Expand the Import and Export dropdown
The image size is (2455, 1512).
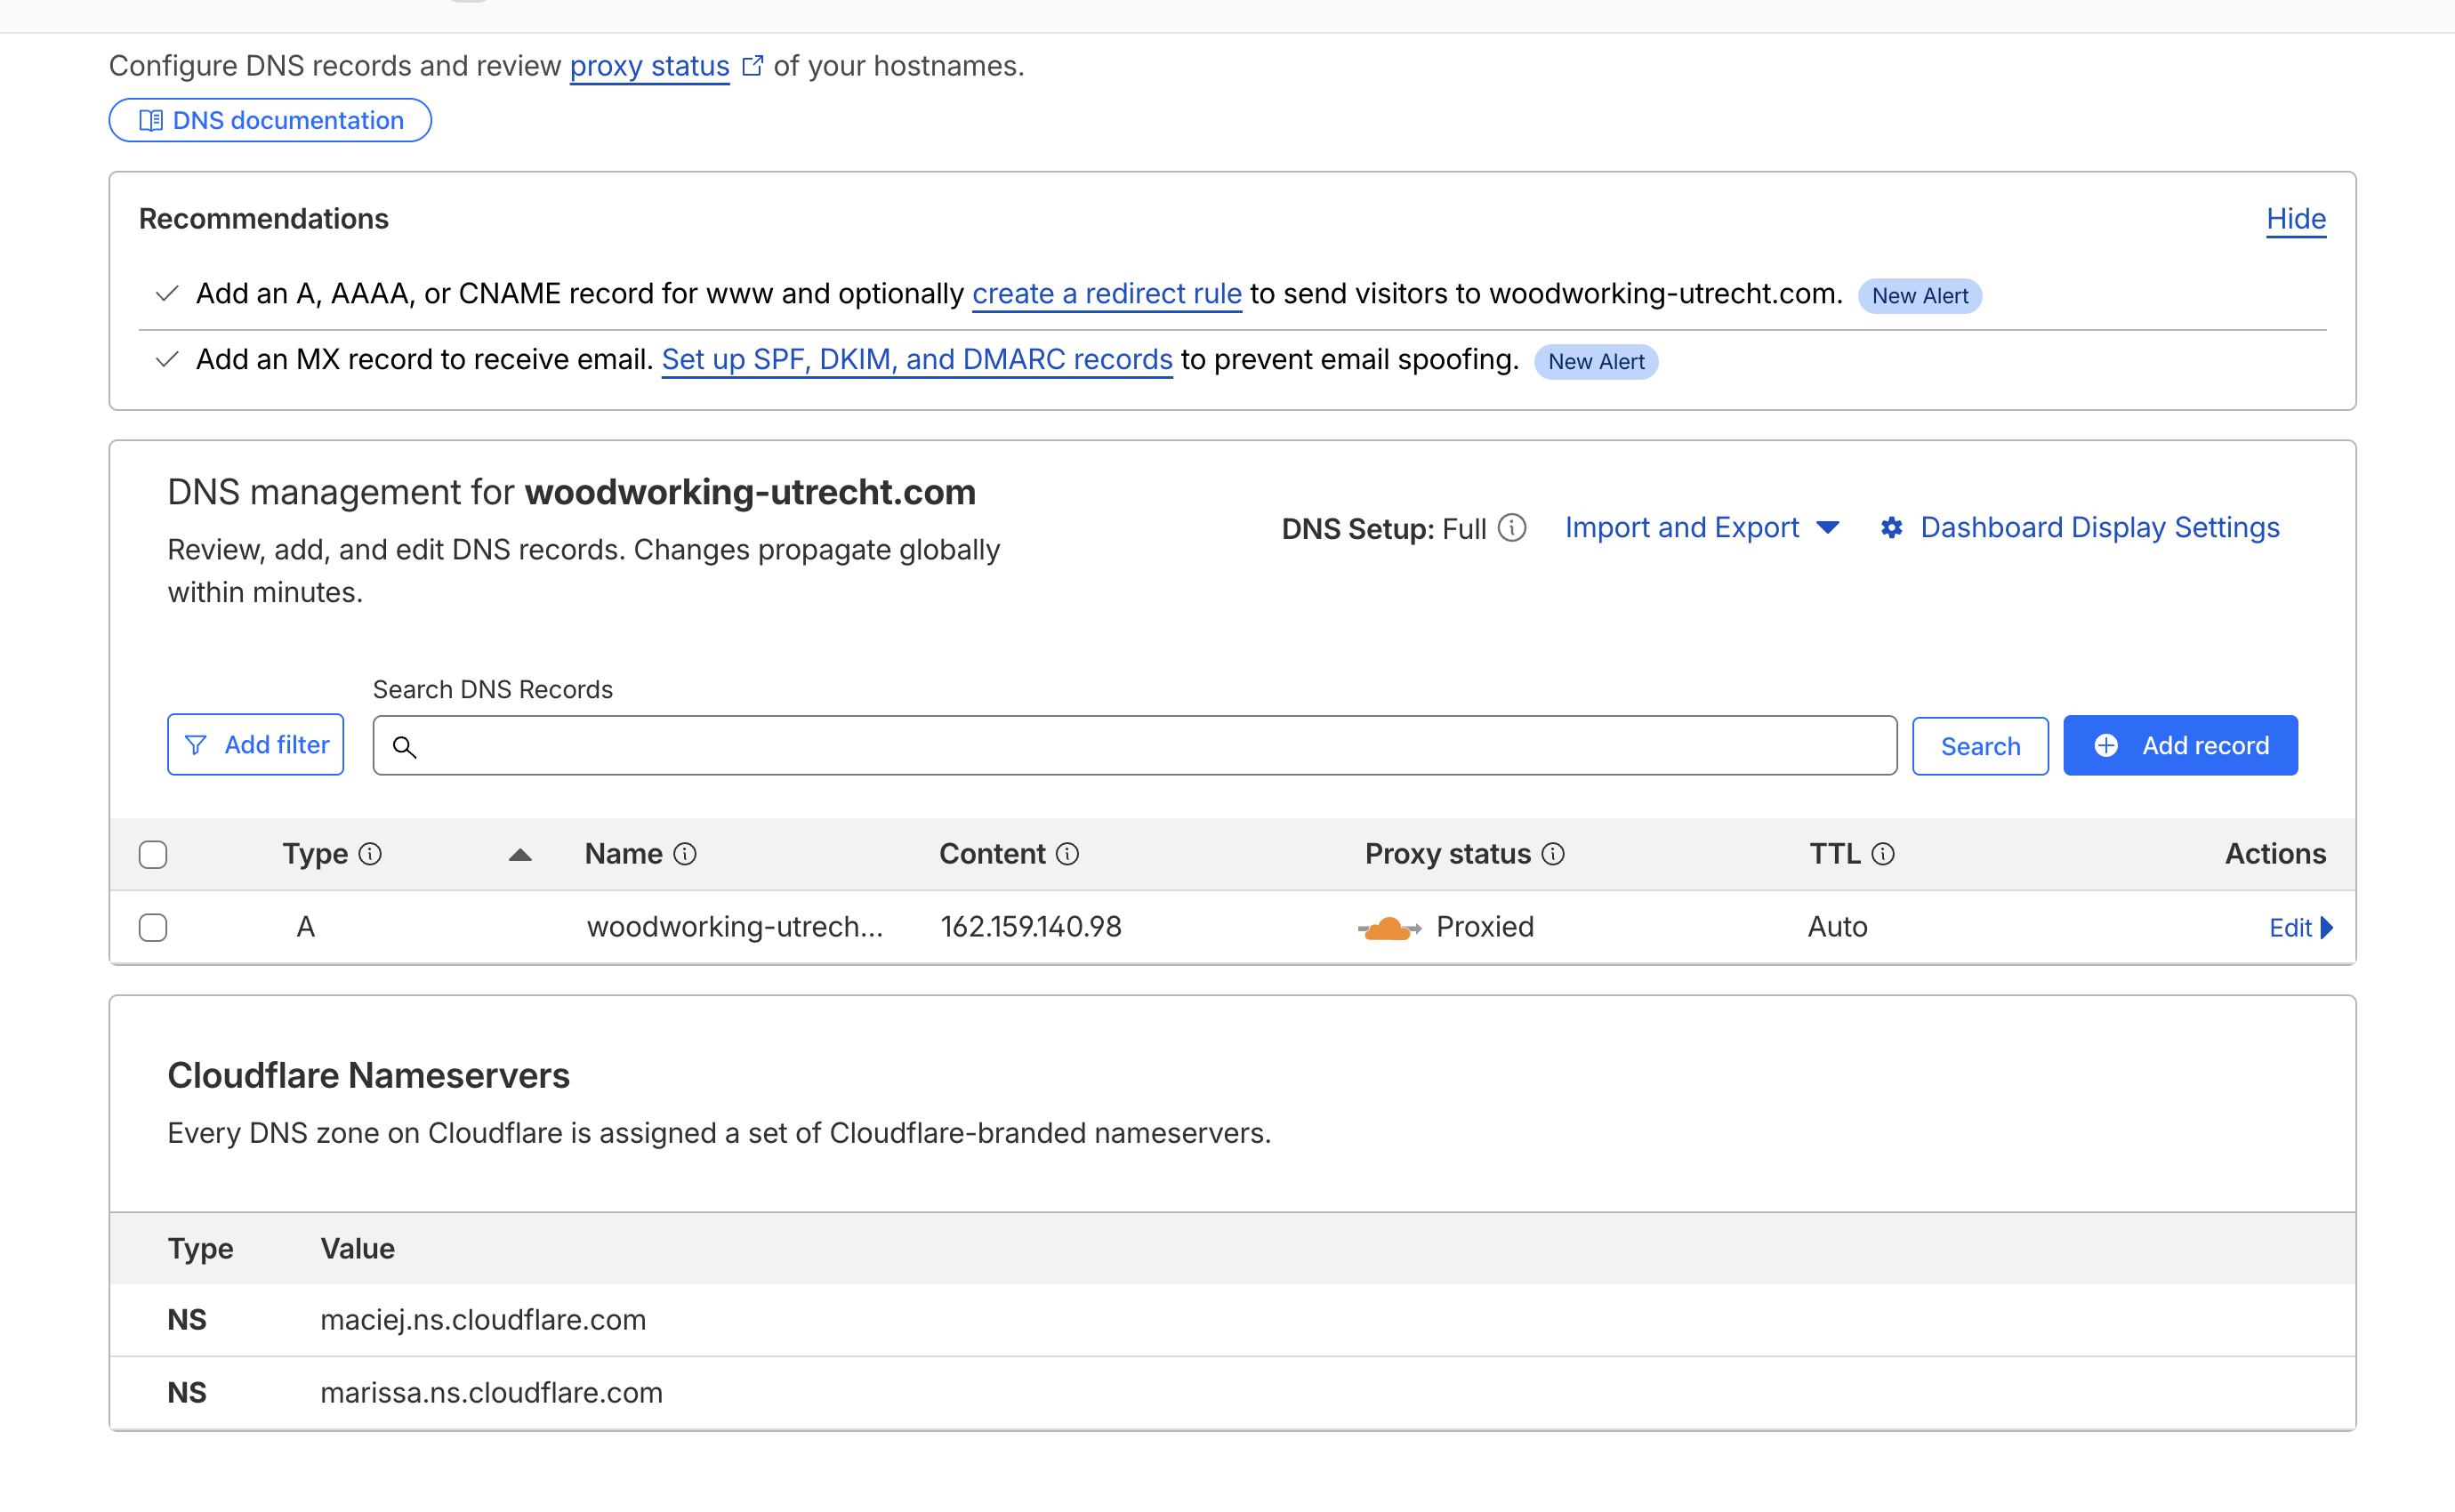click(1702, 528)
